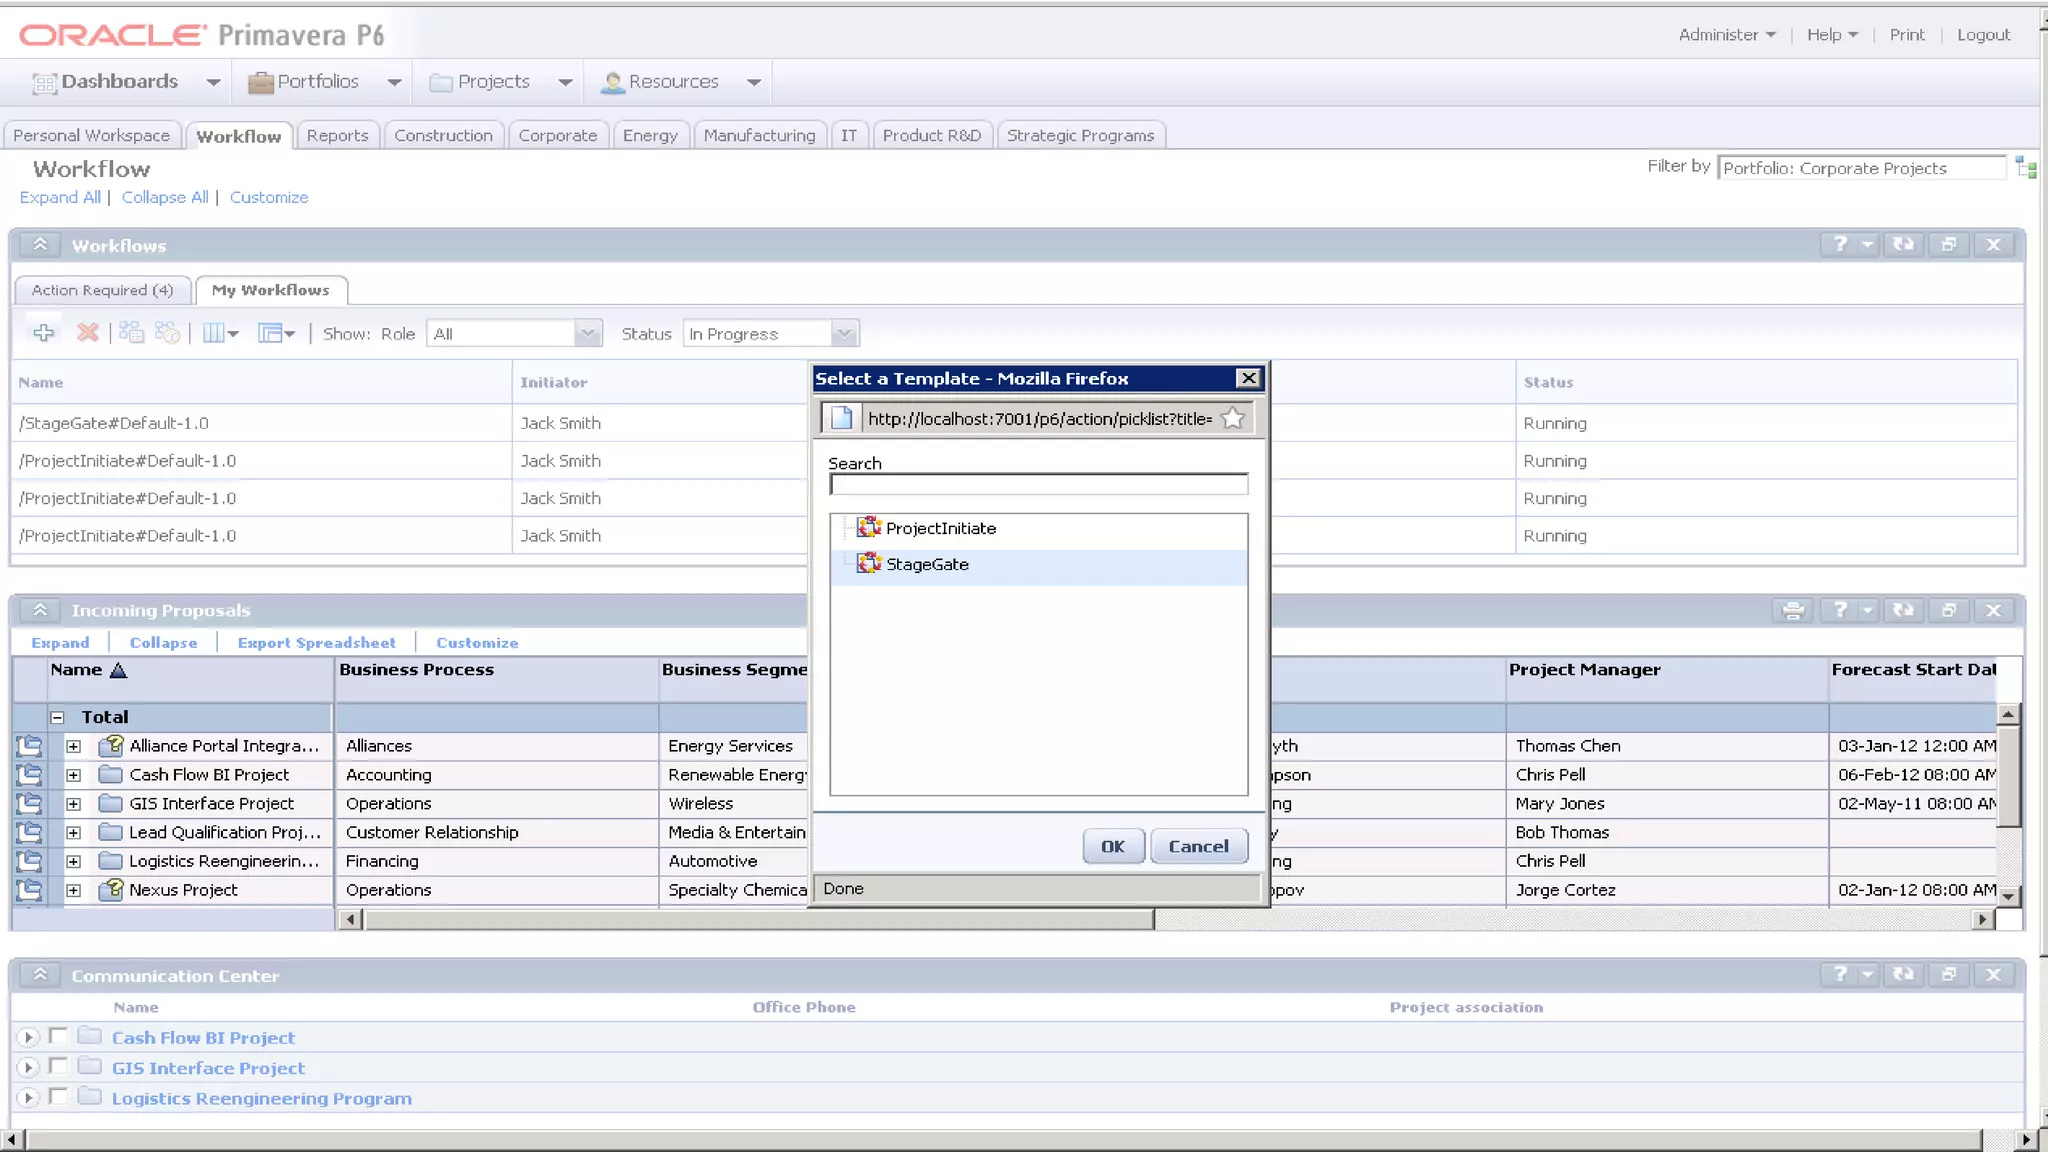Click the help icon in Workflows portlet header
Screen dimensions: 2048x1152
pos(1840,244)
